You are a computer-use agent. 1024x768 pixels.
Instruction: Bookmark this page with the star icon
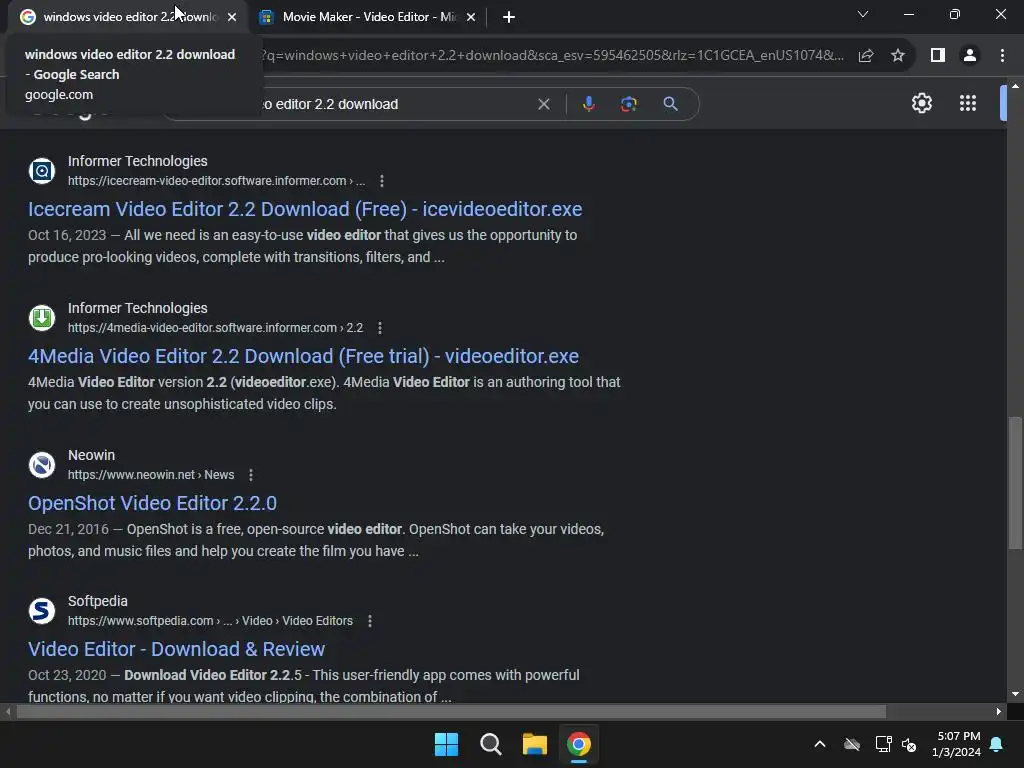[x=898, y=56]
